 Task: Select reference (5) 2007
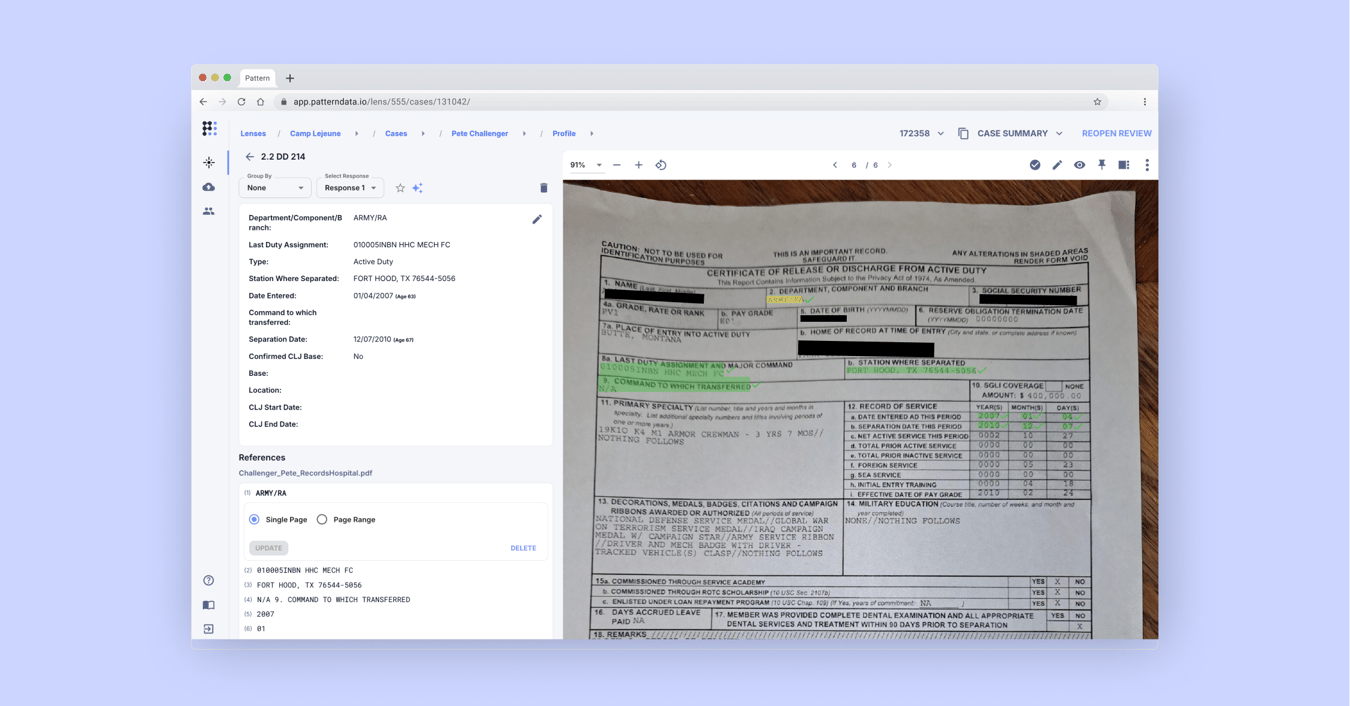[x=264, y=614]
